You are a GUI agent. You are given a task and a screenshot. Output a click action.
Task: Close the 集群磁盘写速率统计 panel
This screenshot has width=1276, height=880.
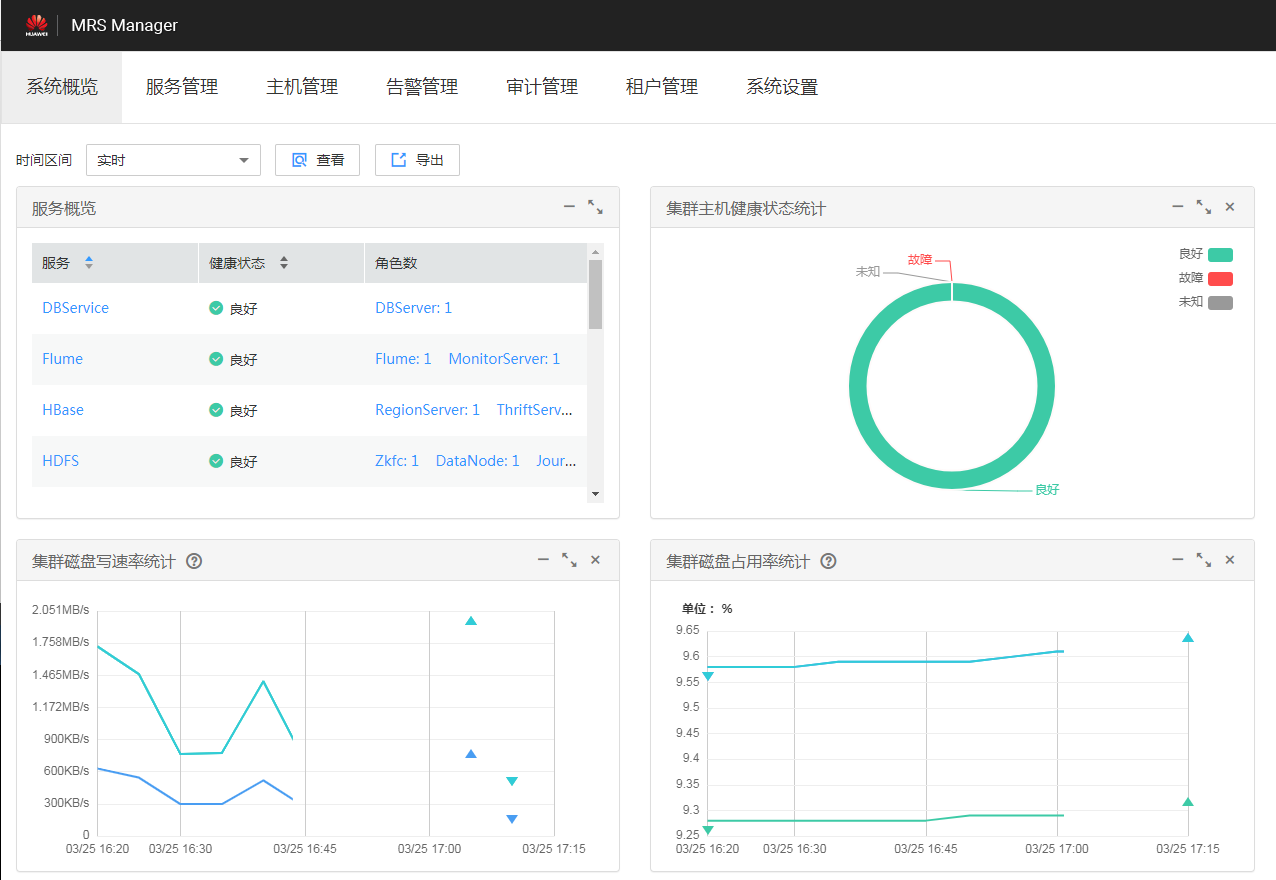[x=595, y=560]
